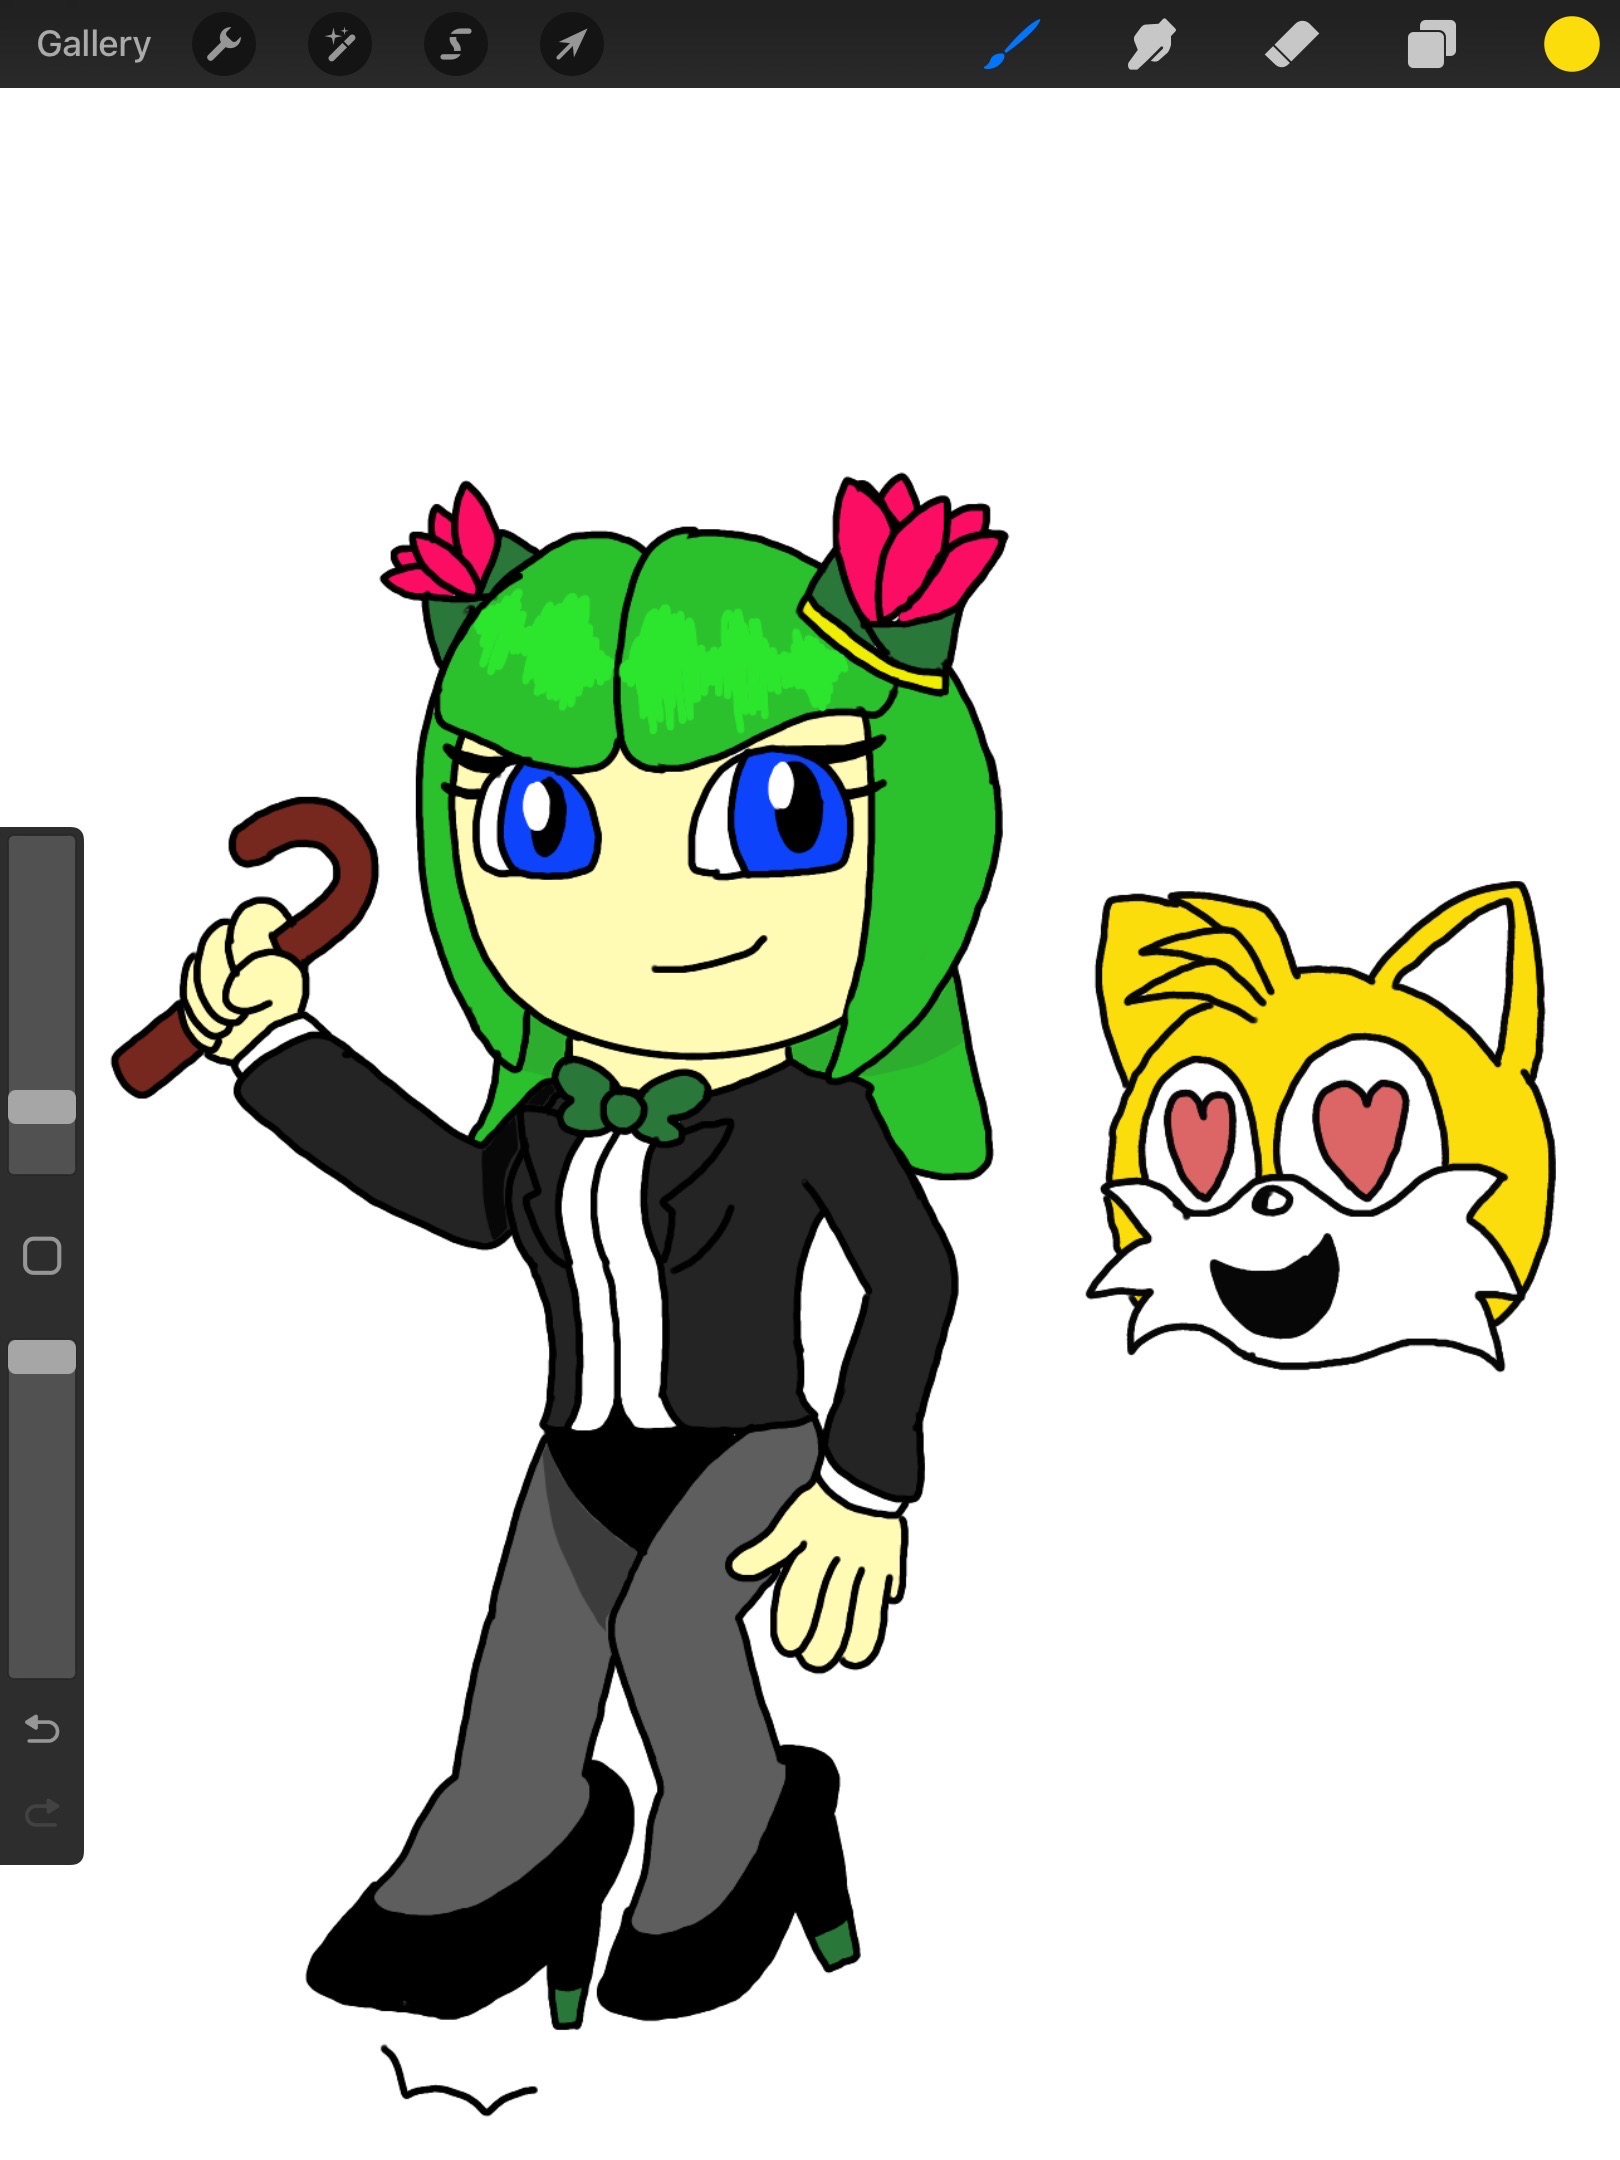Image resolution: width=1620 pixels, height=2160 pixels.
Task: Open the Adjustments magic wand menu
Action: [340, 44]
